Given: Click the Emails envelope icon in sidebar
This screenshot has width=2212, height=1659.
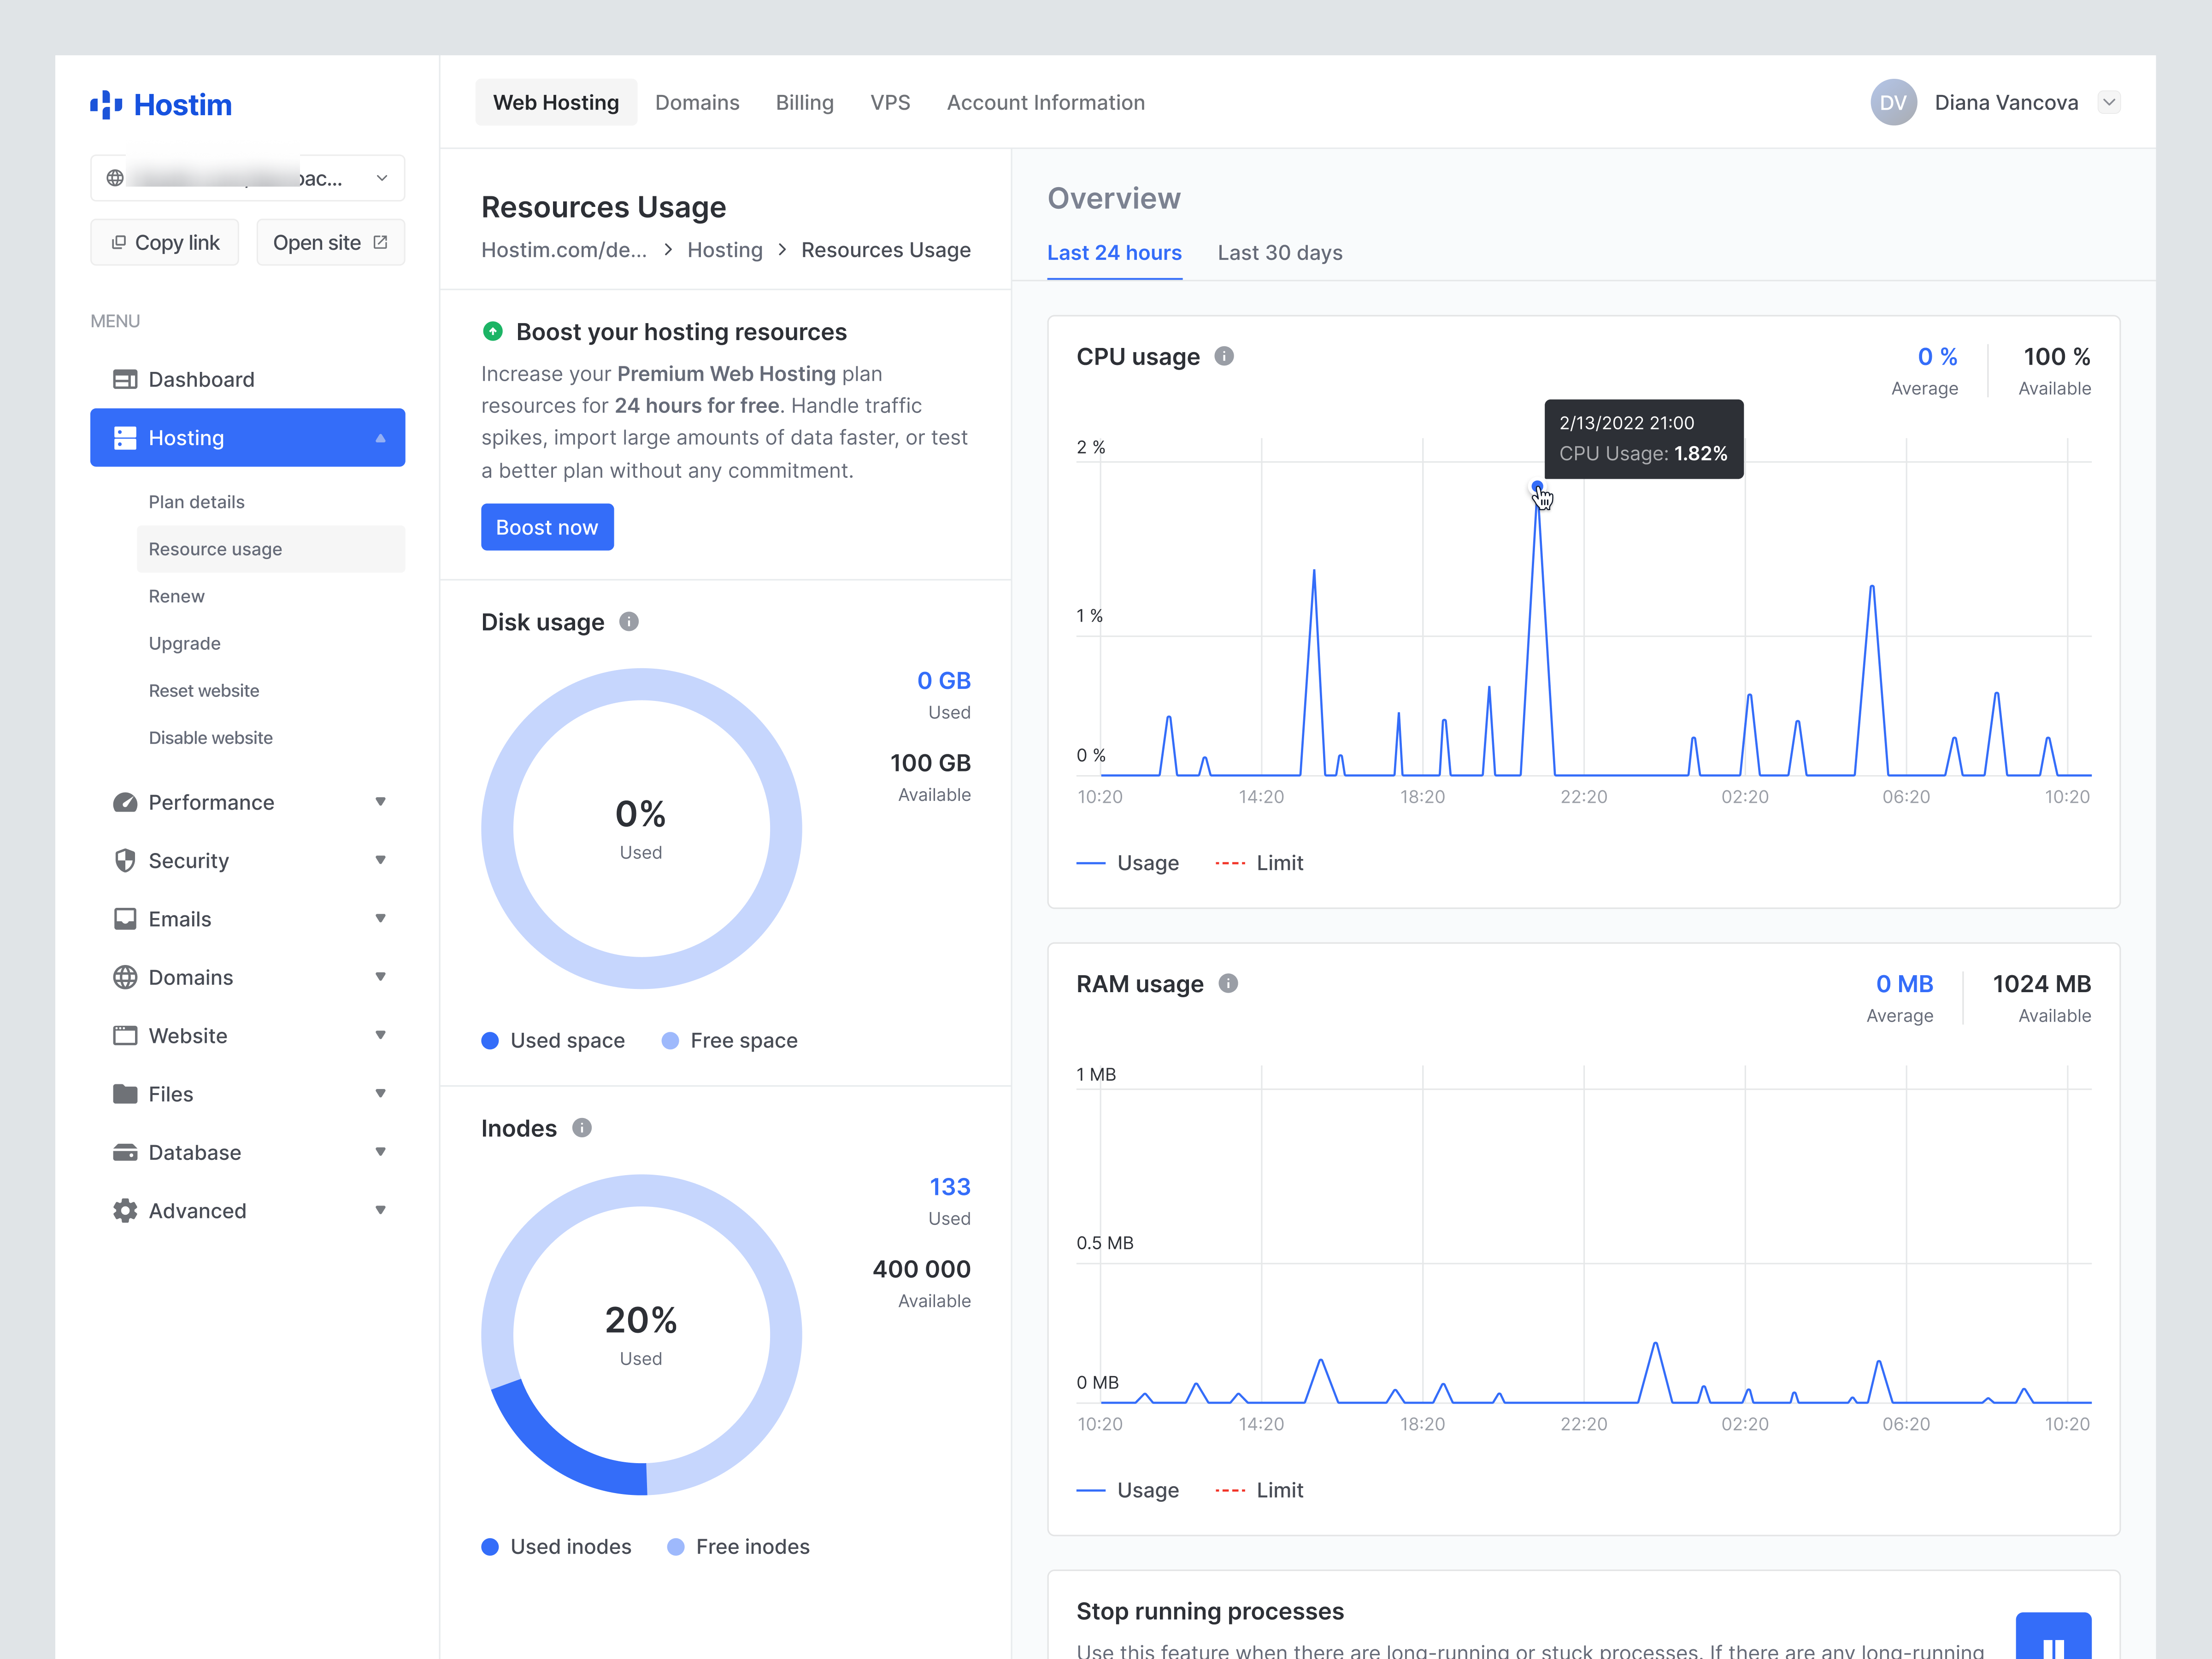Looking at the screenshot, I should 125,918.
